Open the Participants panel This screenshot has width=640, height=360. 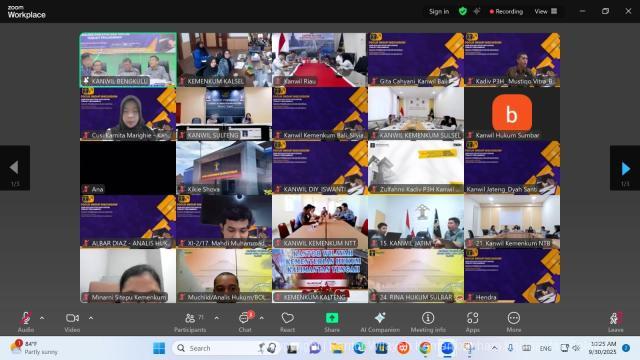coord(190,322)
